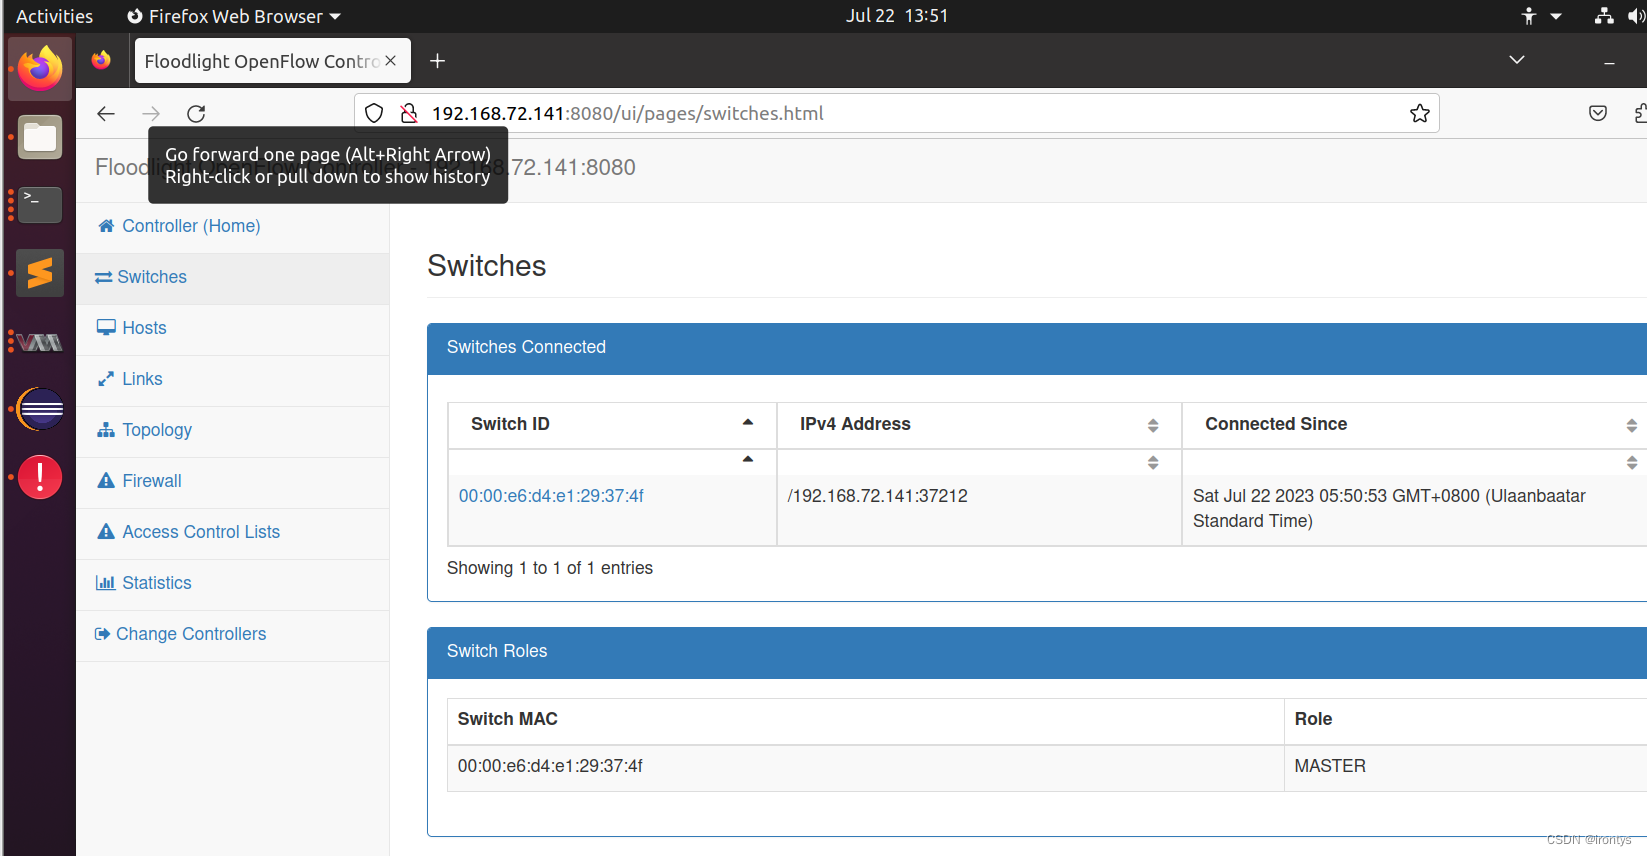Sort table by Connected Since header
Image resolution: width=1647 pixels, height=856 pixels.
[x=1414, y=424]
